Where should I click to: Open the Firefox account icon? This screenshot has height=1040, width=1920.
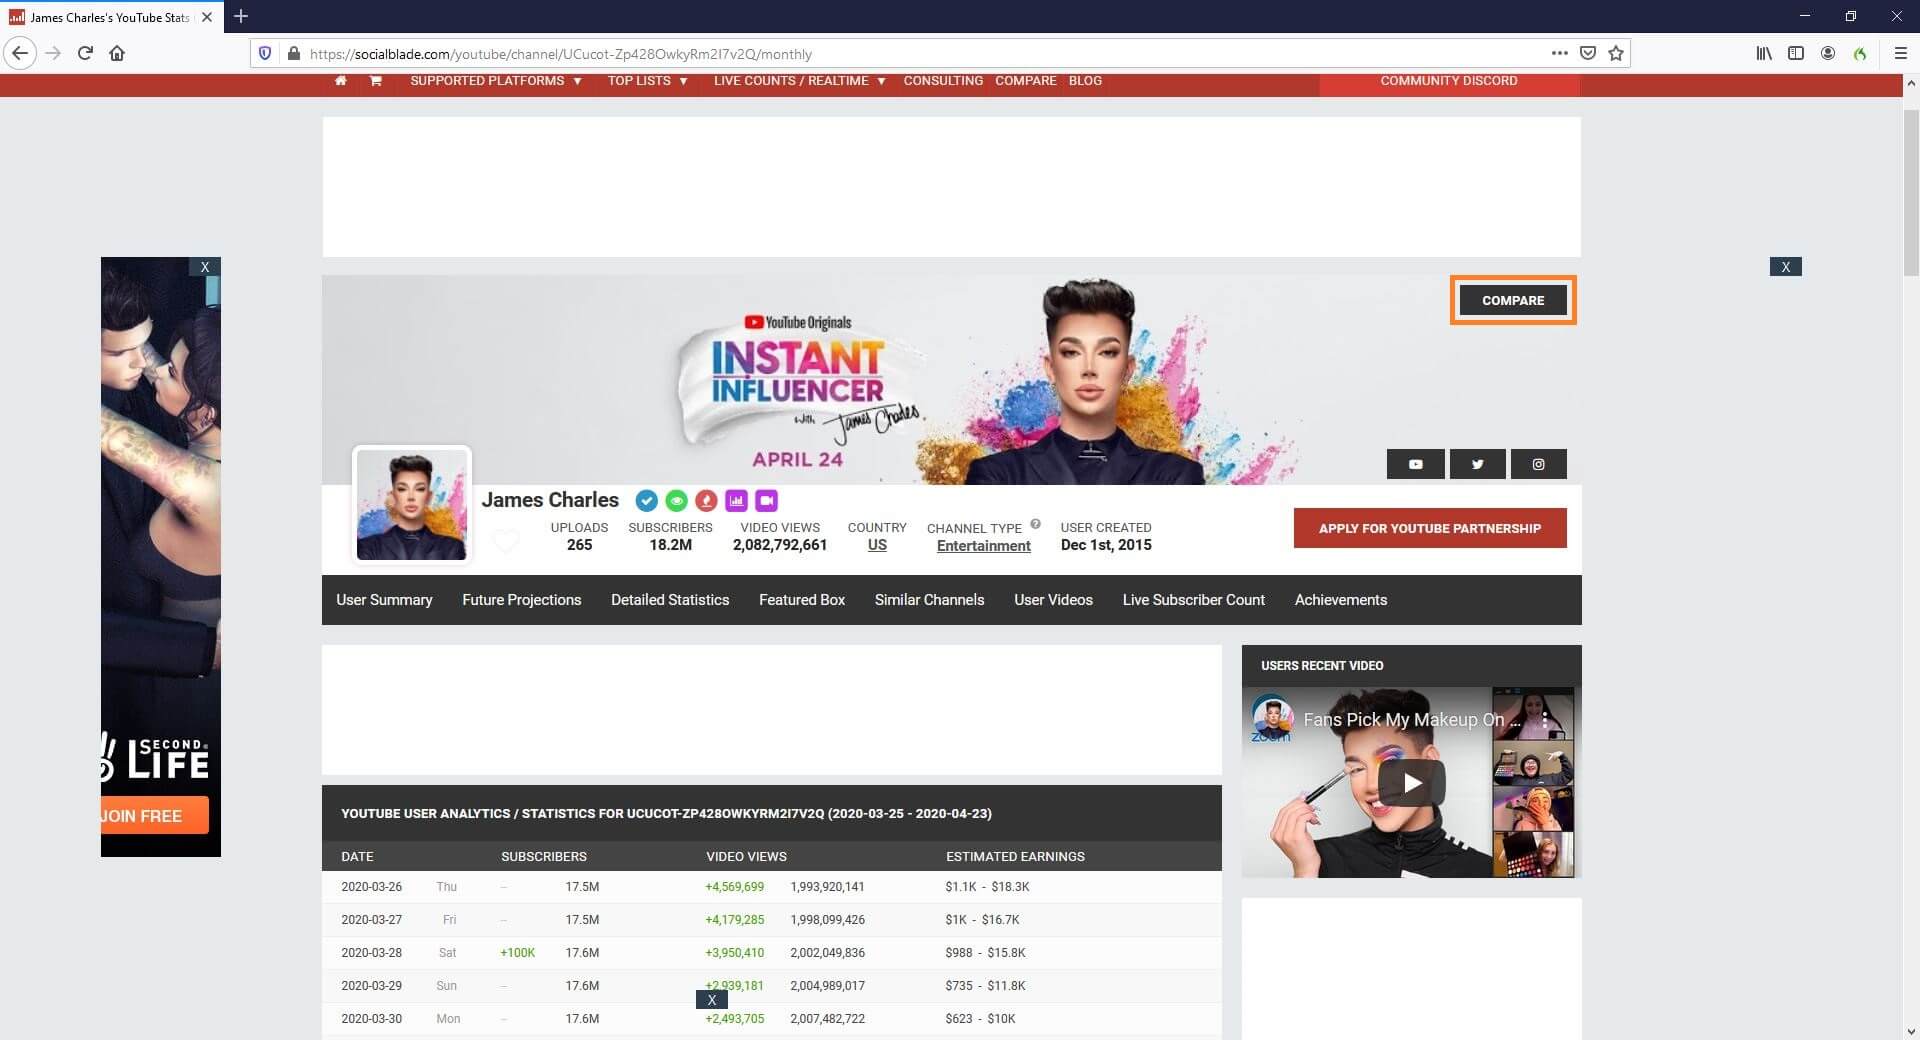pos(1828,53)
